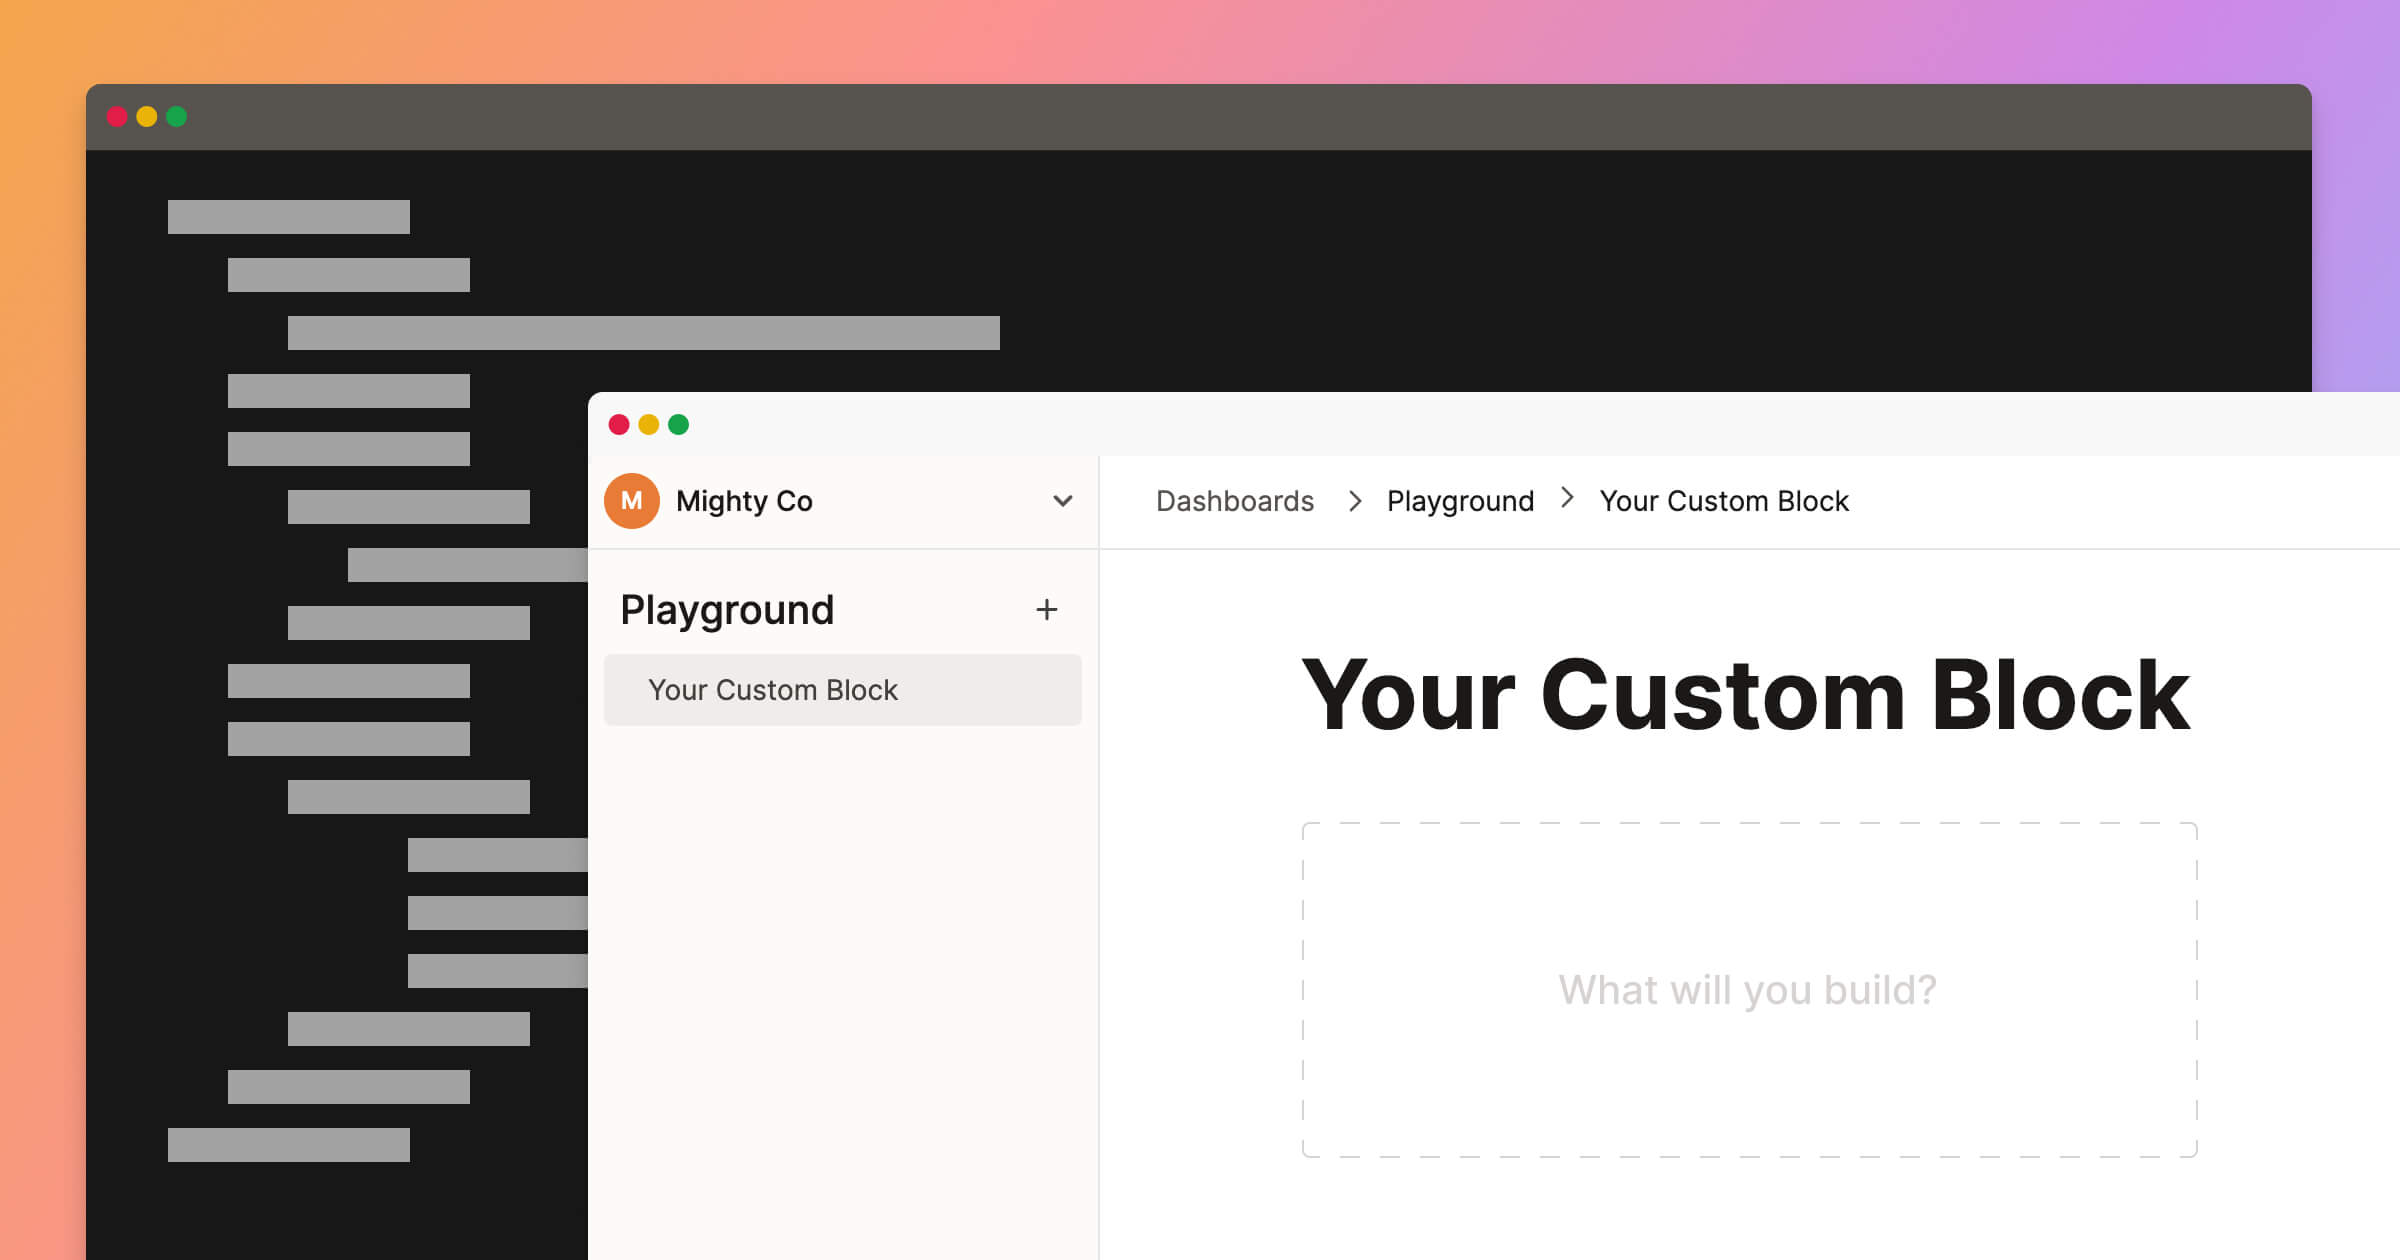This screenshot has height=1260, width=2400.
Task: Click the Dashboards breadcrumb menu item
Action: coord(1237,501)
